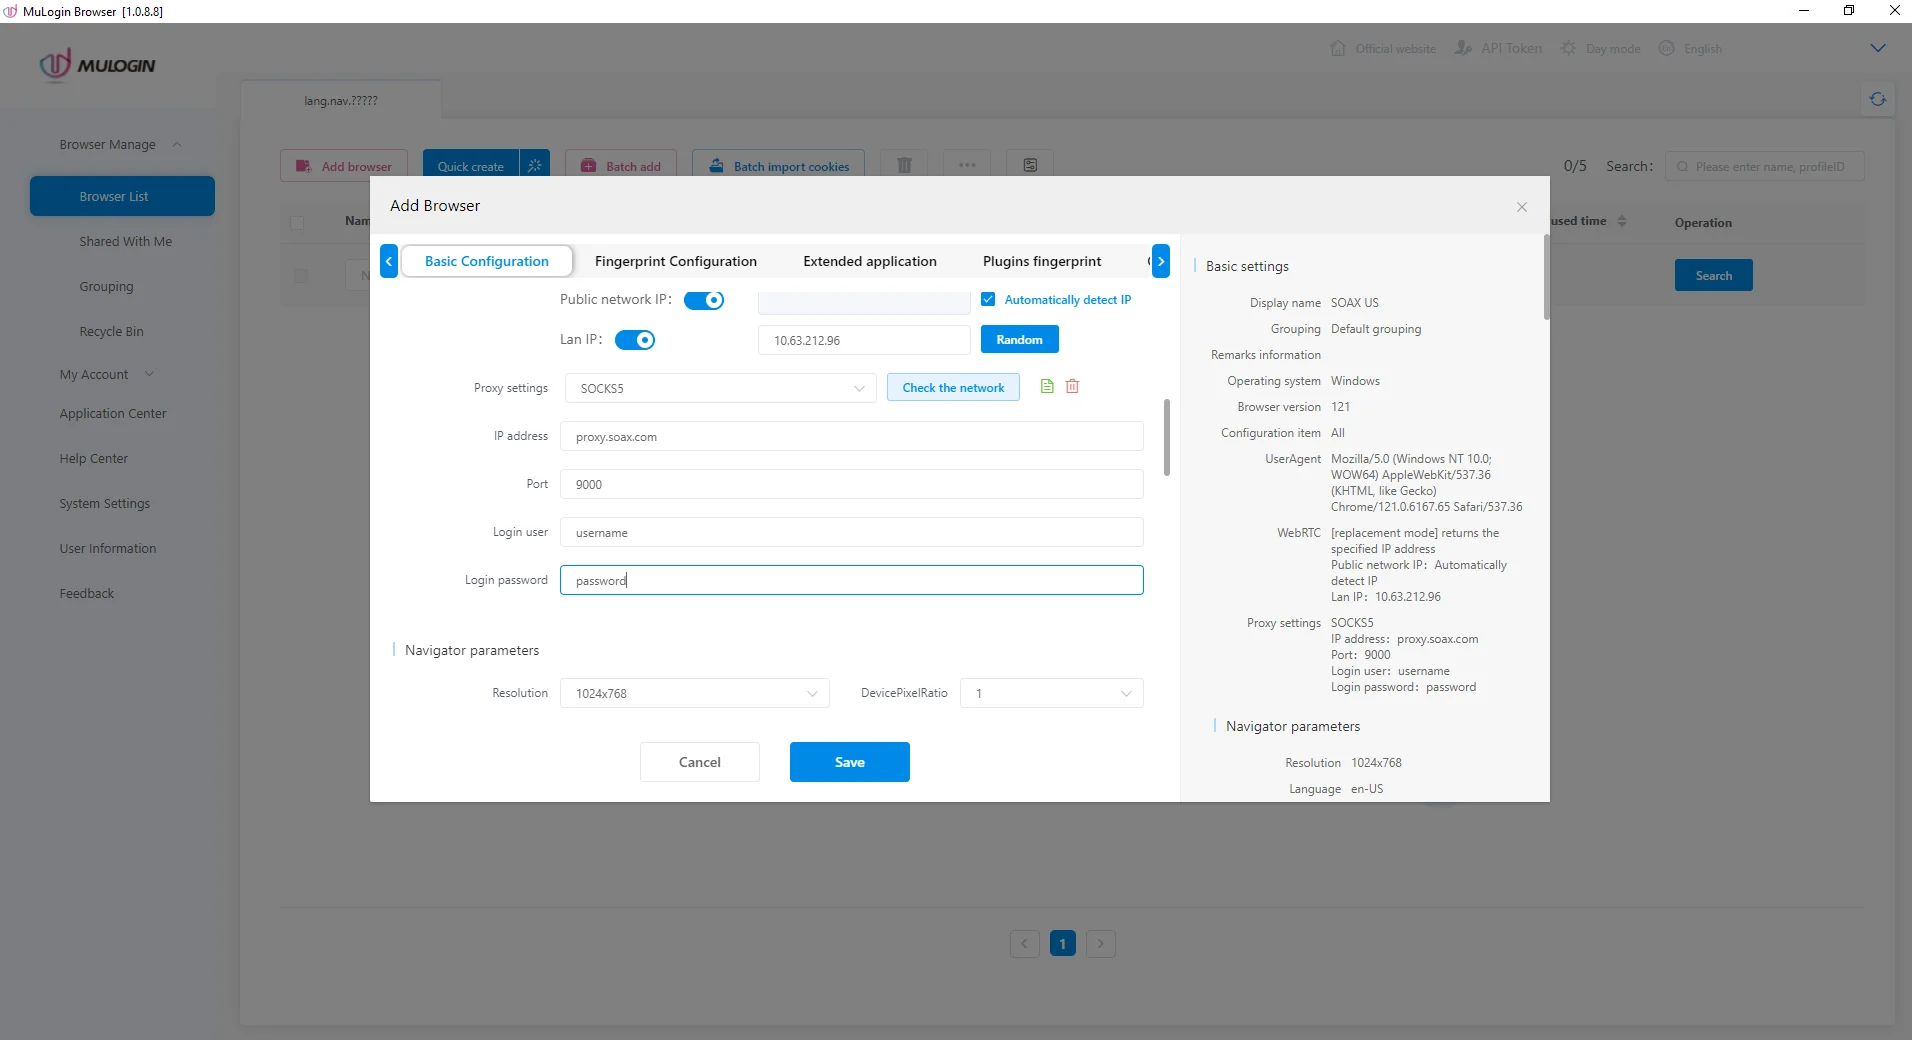Click the MuLogin logo in the sidebar

[x=97, y=65]
